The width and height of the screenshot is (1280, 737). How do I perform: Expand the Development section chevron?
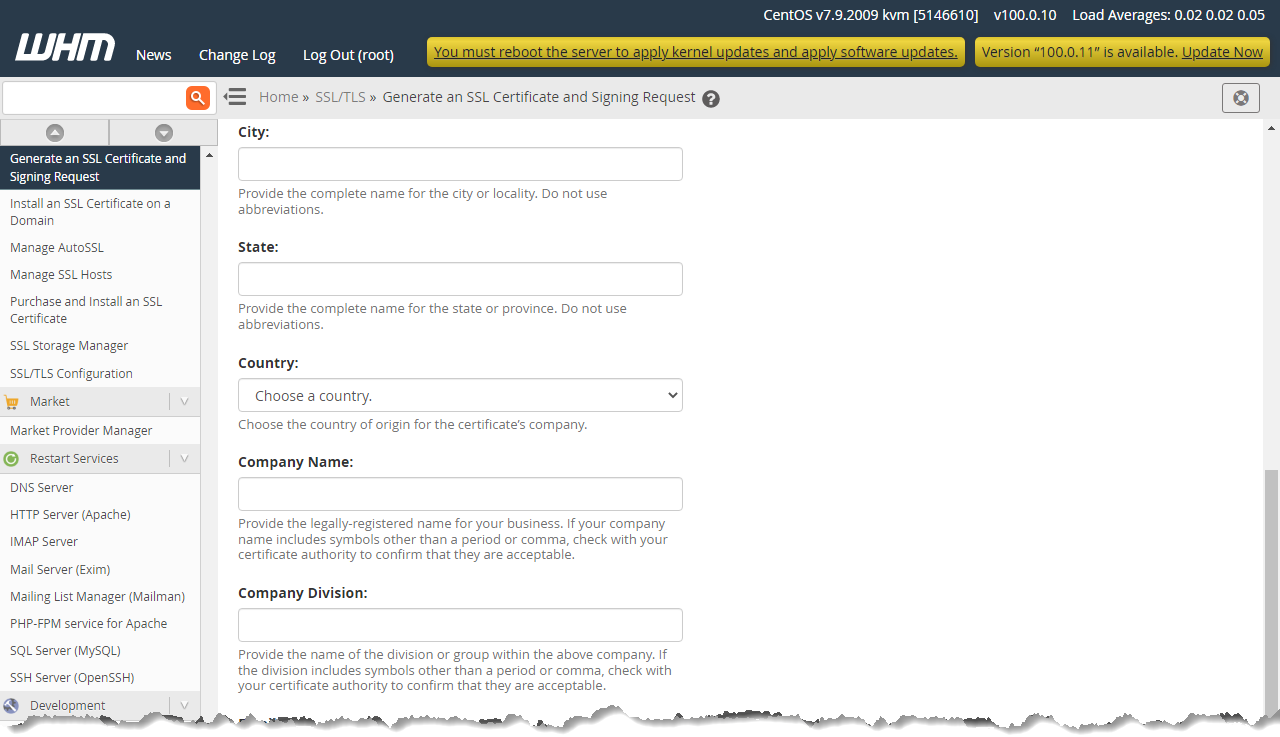pos(184,704)
